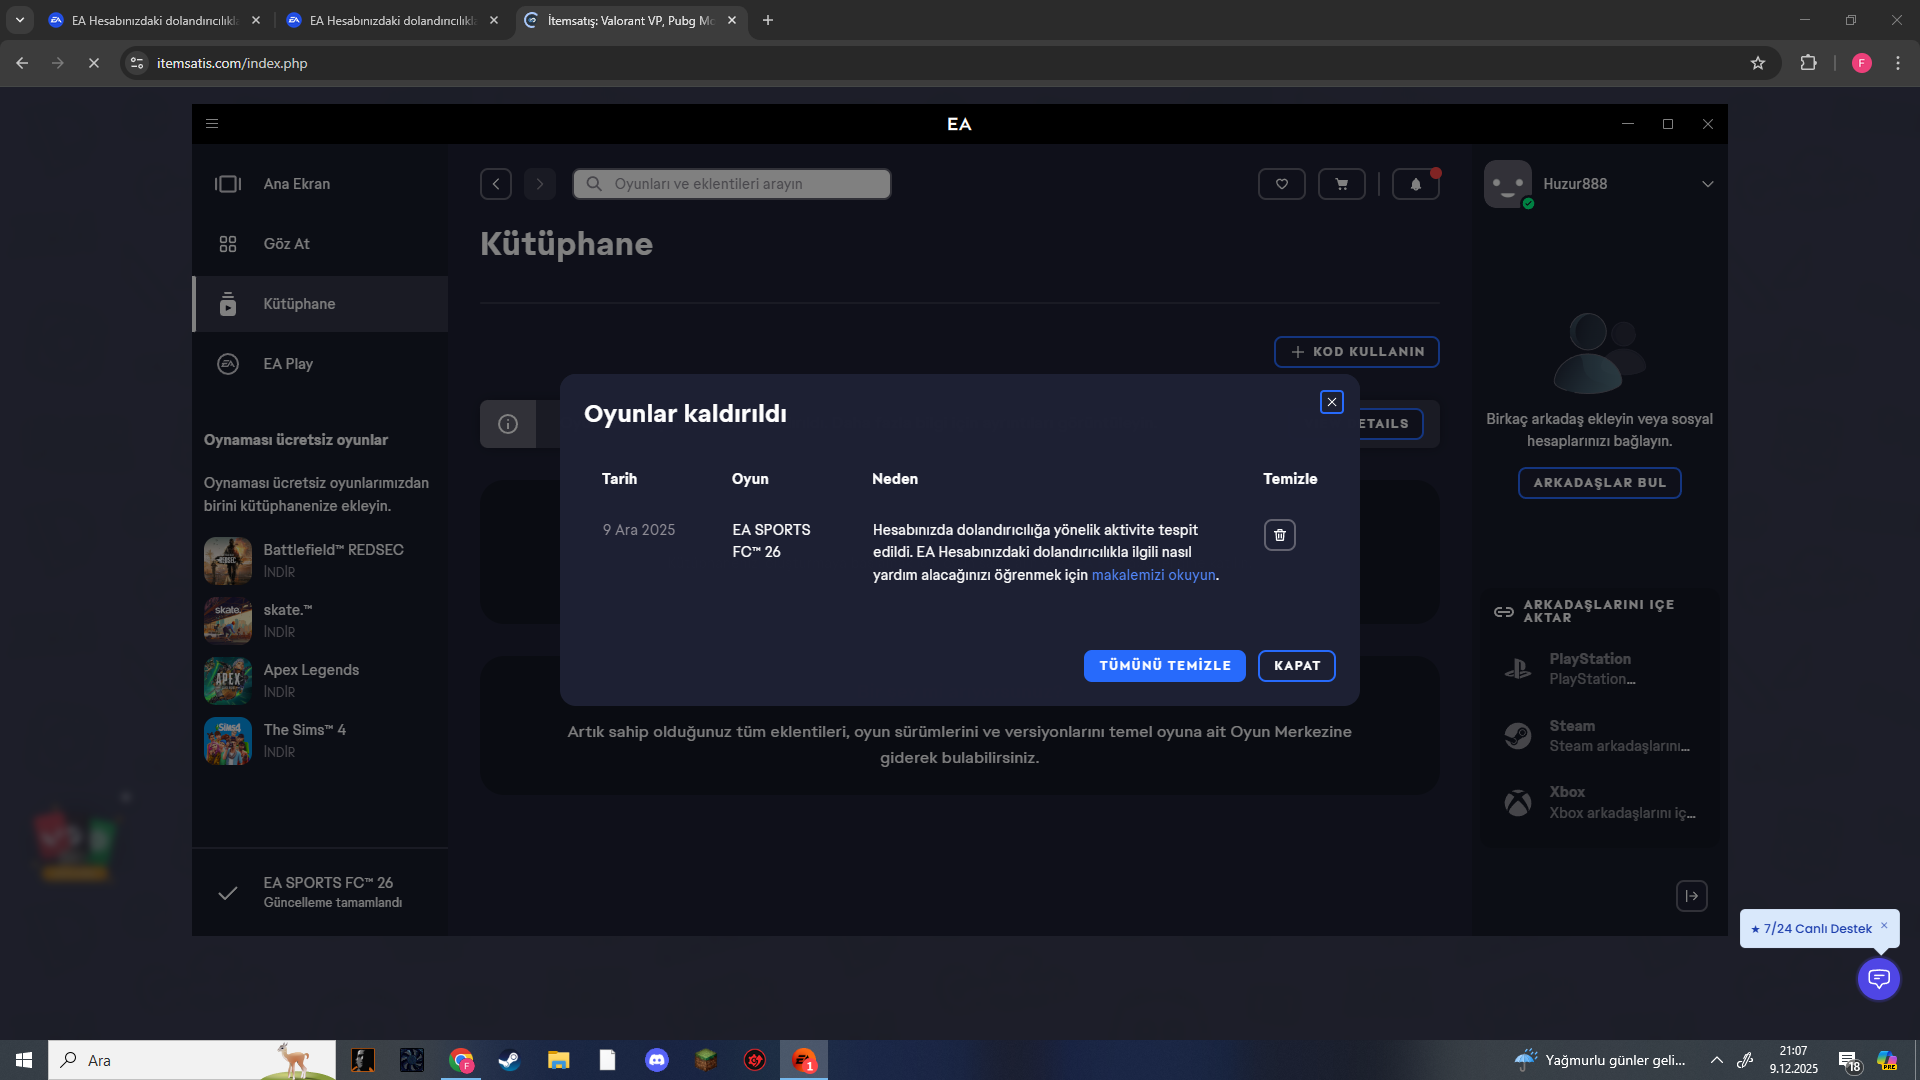Open Discord from the taskbar

click(x=657, y=1060)
